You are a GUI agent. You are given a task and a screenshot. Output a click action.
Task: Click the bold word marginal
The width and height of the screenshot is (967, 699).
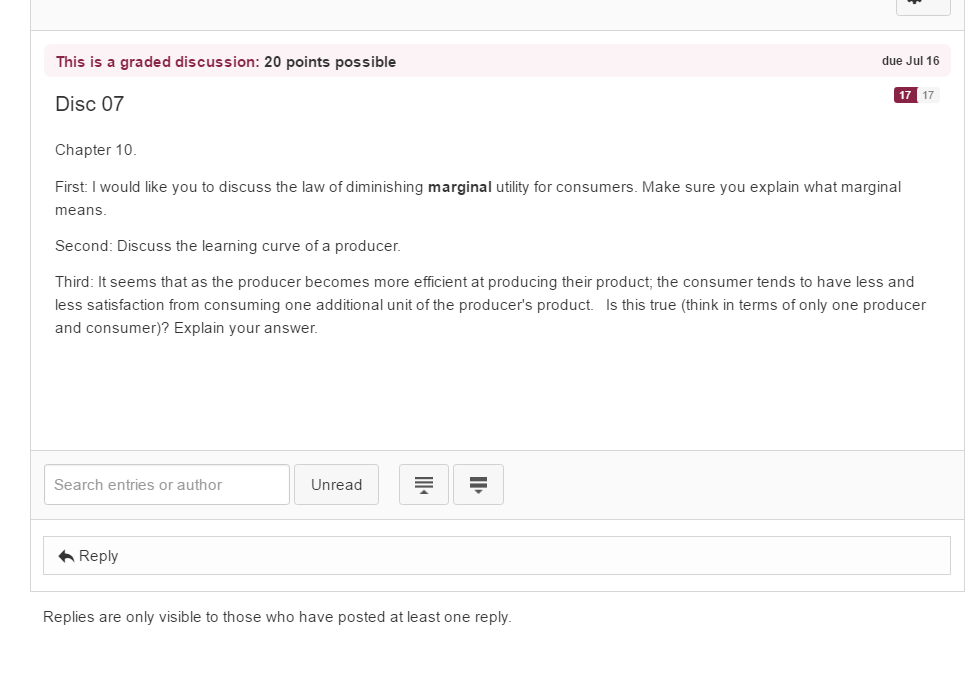459,187
